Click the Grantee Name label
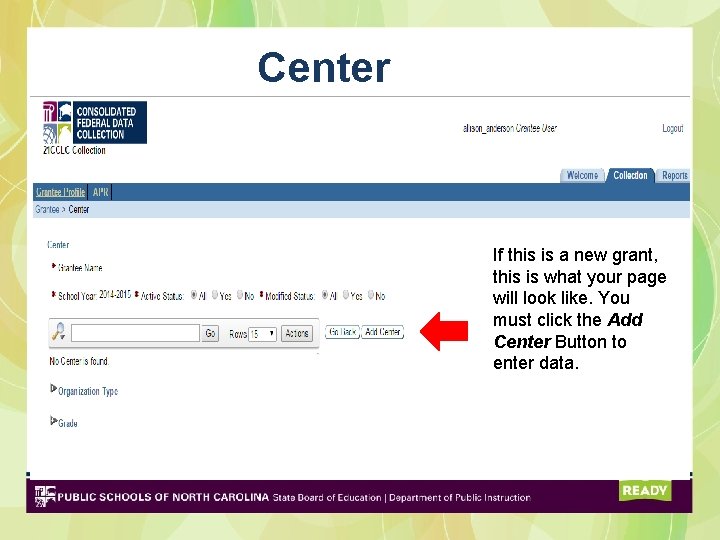This screenshot has width=720, height=540. pyautogui.click(x=80, y=267)
